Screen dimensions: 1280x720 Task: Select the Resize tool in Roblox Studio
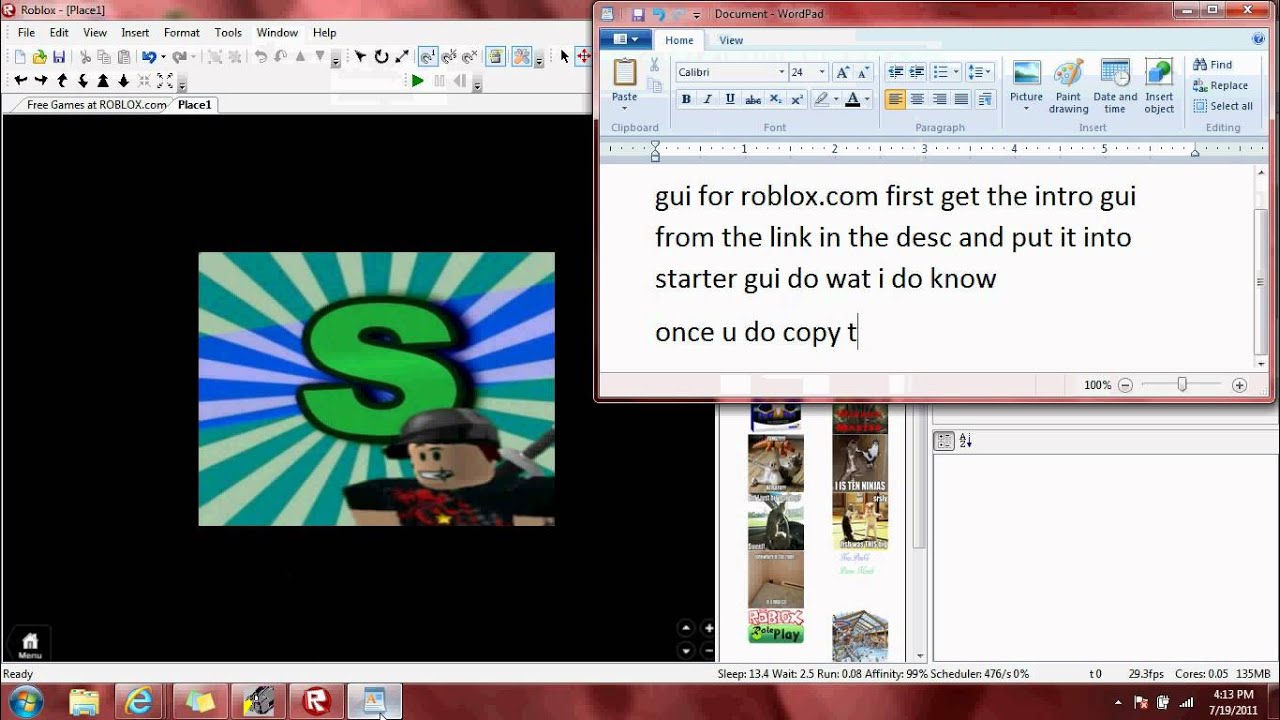coord(402,57)
